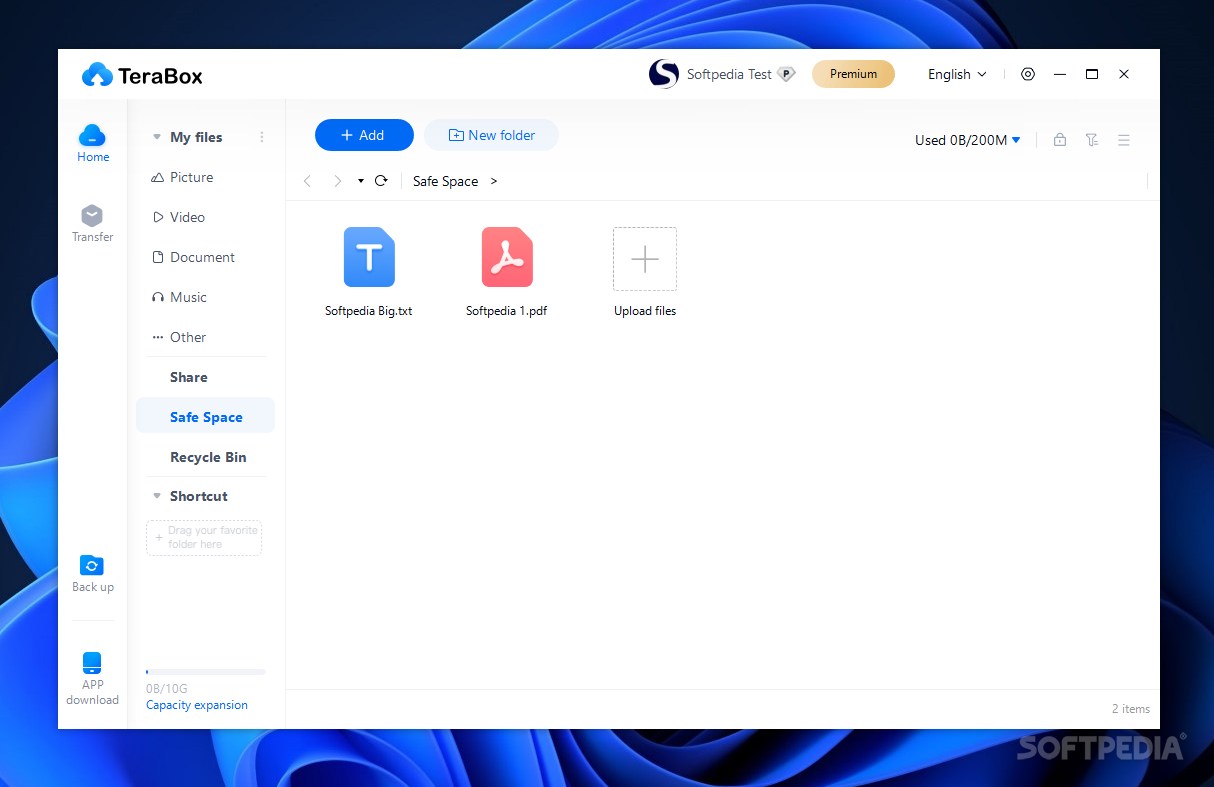
Task: Collapse the My files section
Action: click(x=157, y=137)
